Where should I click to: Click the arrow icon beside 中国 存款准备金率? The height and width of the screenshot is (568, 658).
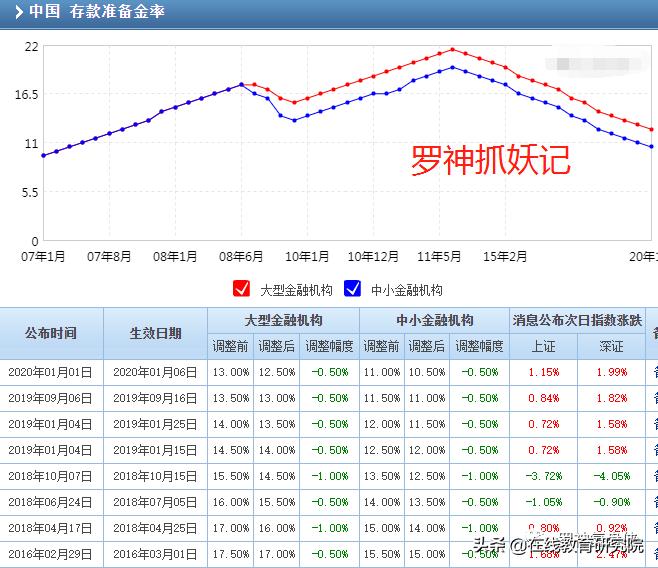pos(19,12)
